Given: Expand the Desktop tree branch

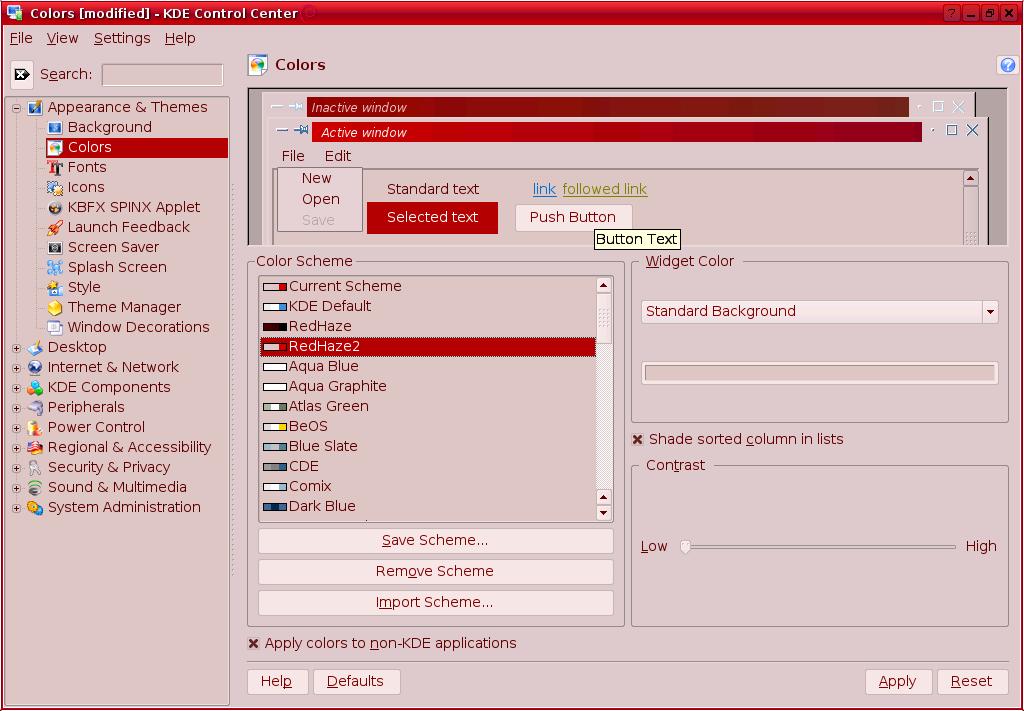Looking at the screenshot, I should pyautogui.click(x=16, y=348).
